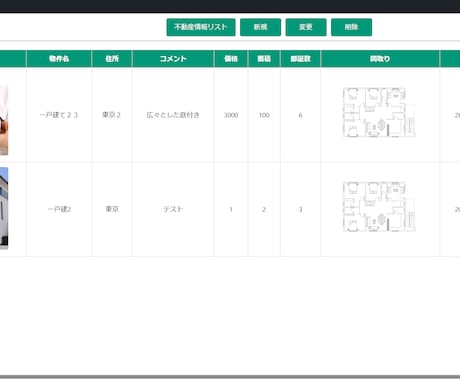Select address cell 東京 in 一戸建2 row
This screenshot has width=460, height=380.
pos(112,209)
